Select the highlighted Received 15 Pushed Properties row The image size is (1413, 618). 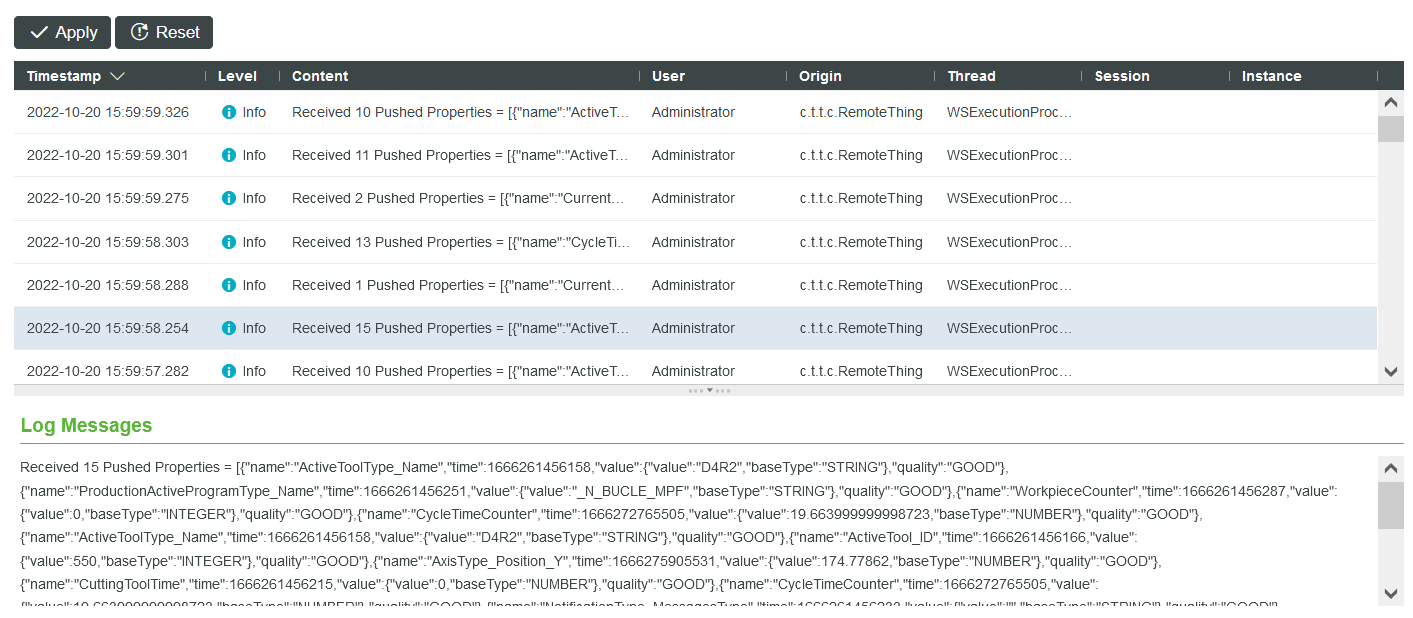coord(460,328)
